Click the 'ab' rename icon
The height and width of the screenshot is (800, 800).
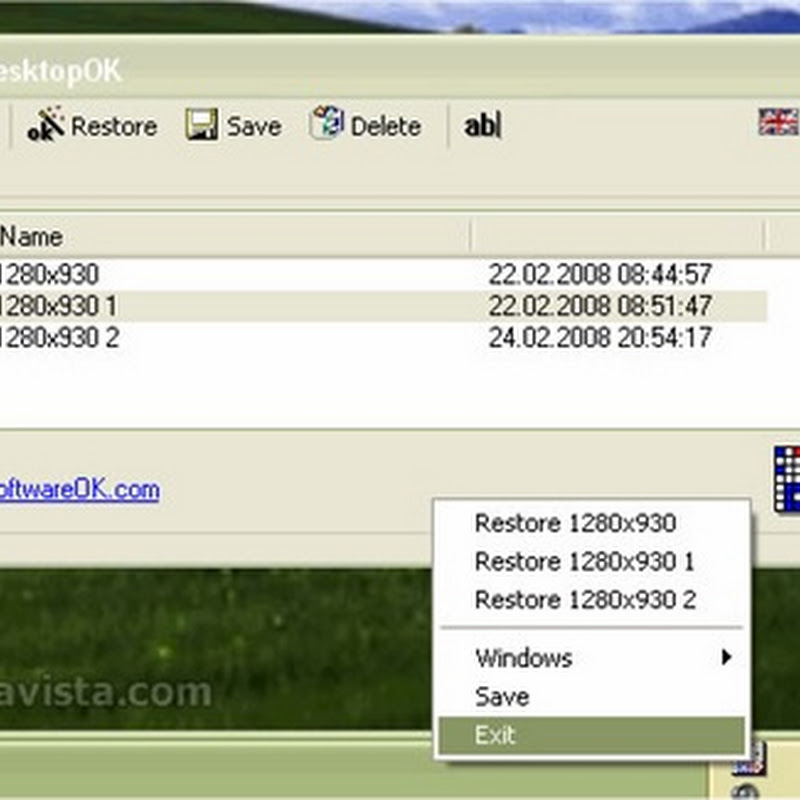pos(483,126)
